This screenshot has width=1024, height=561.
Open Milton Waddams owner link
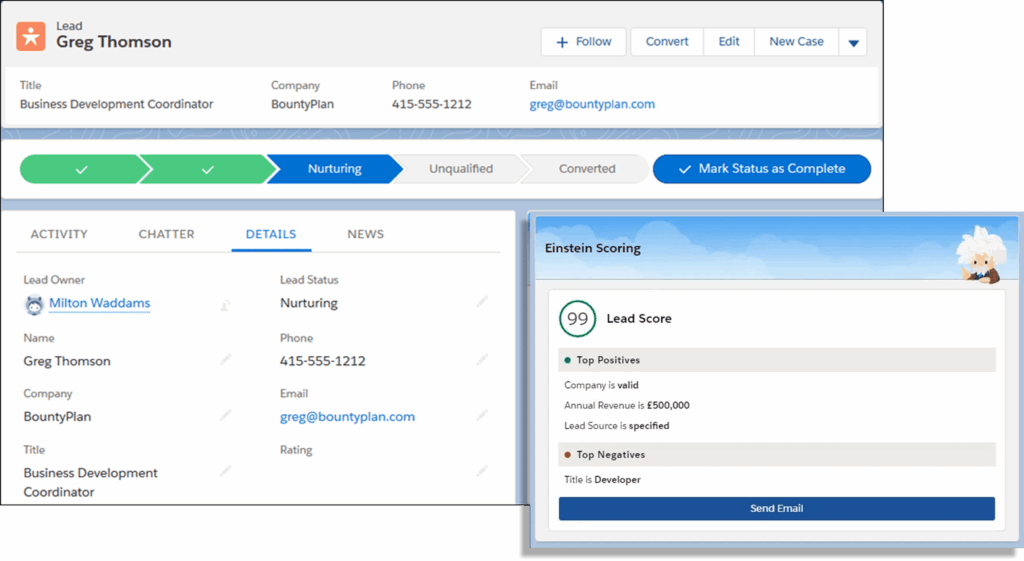[99, 303]
